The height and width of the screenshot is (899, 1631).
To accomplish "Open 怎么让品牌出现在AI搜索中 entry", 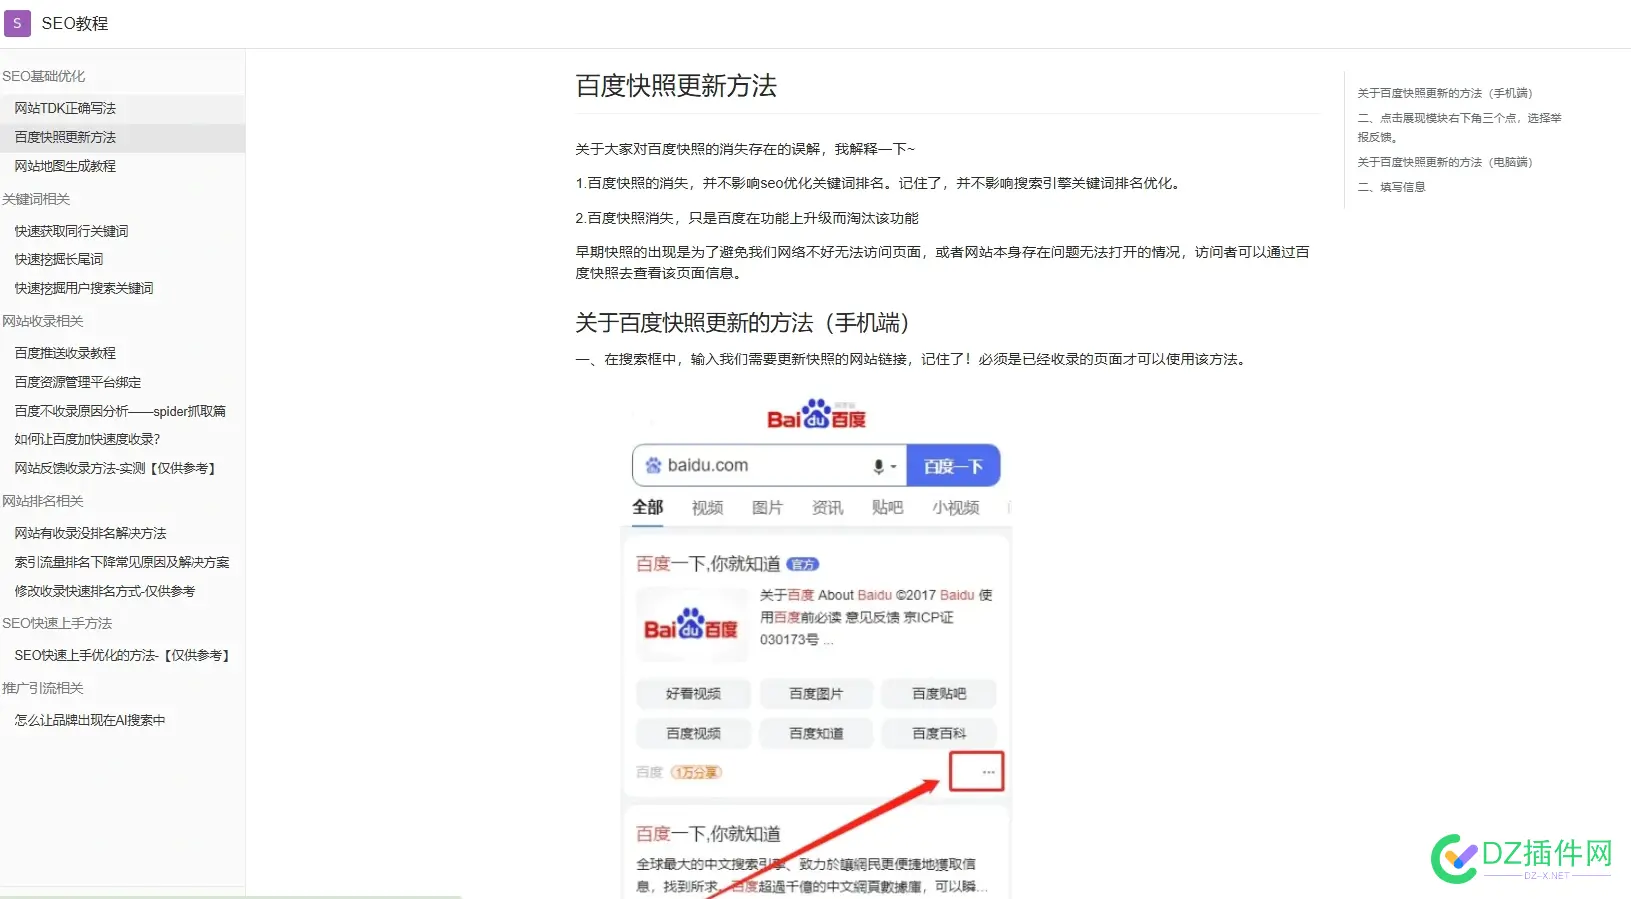I will pos(90,720).
